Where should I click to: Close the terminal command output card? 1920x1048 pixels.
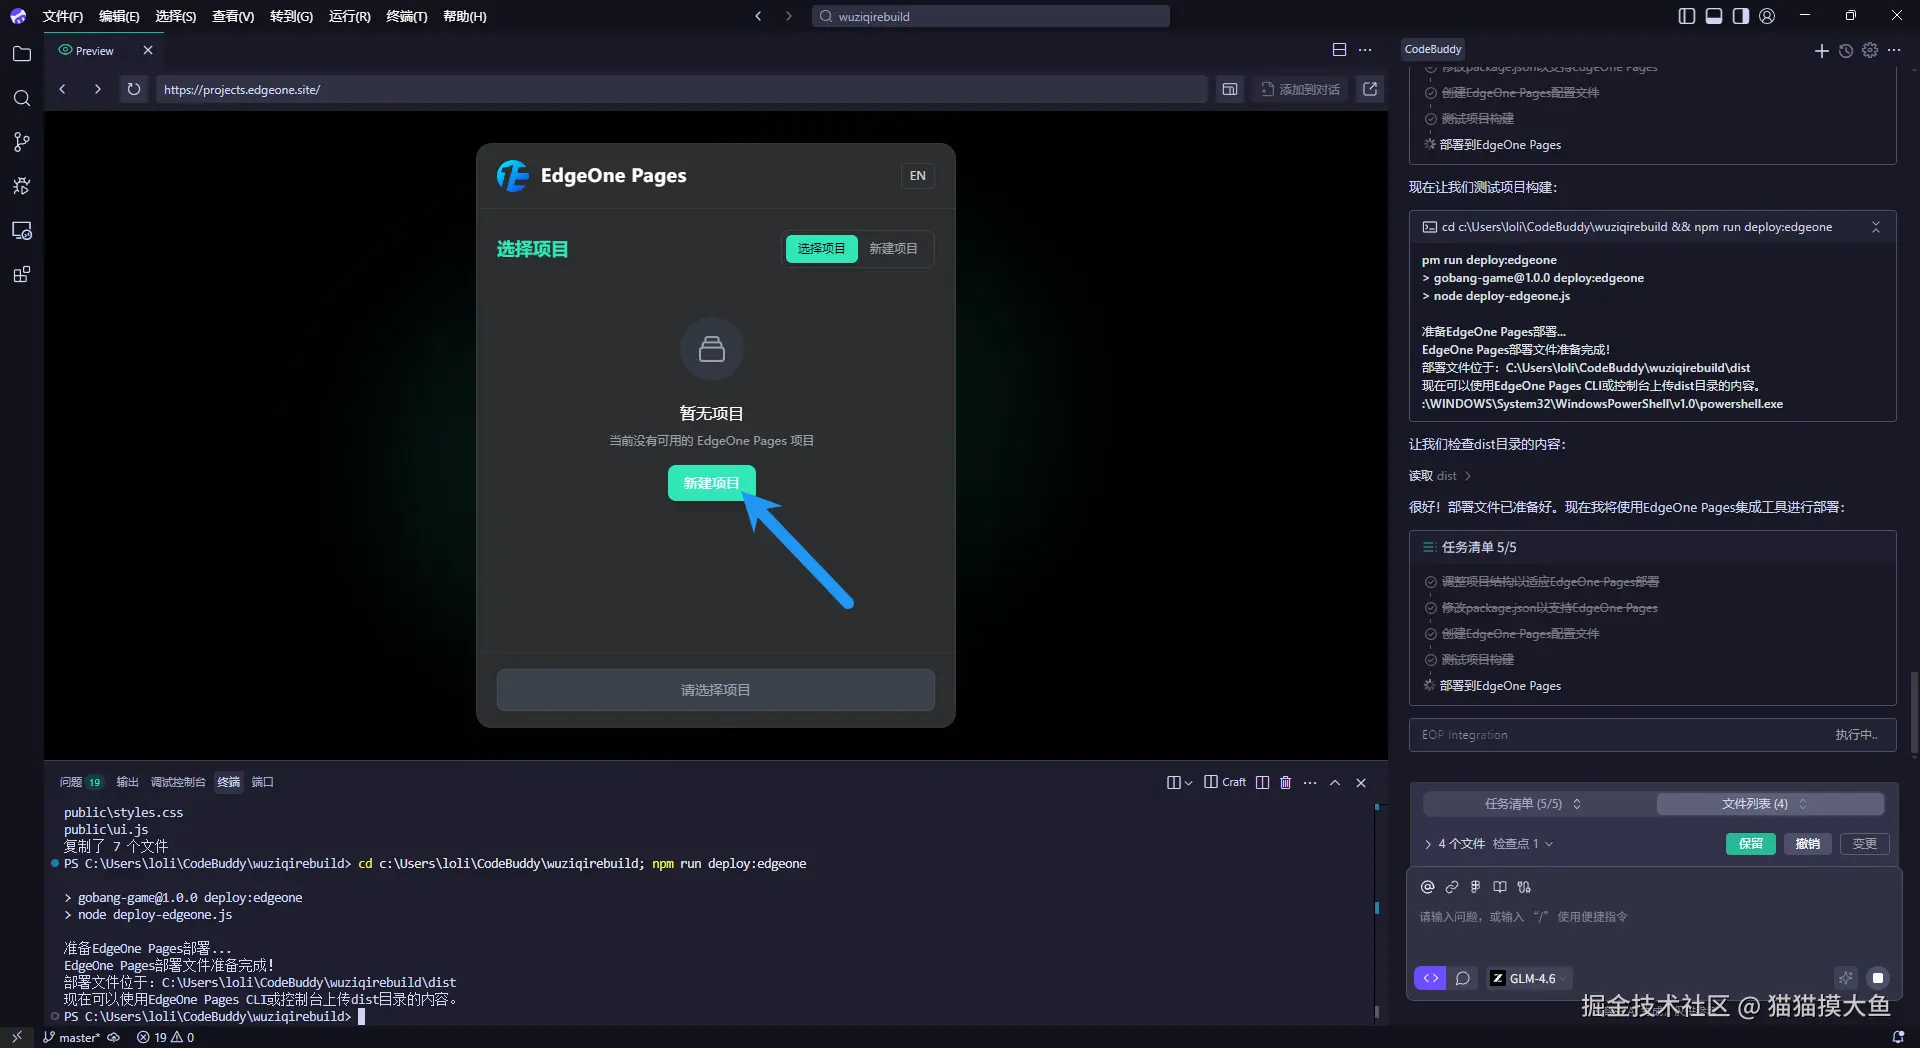[1876, 227]
